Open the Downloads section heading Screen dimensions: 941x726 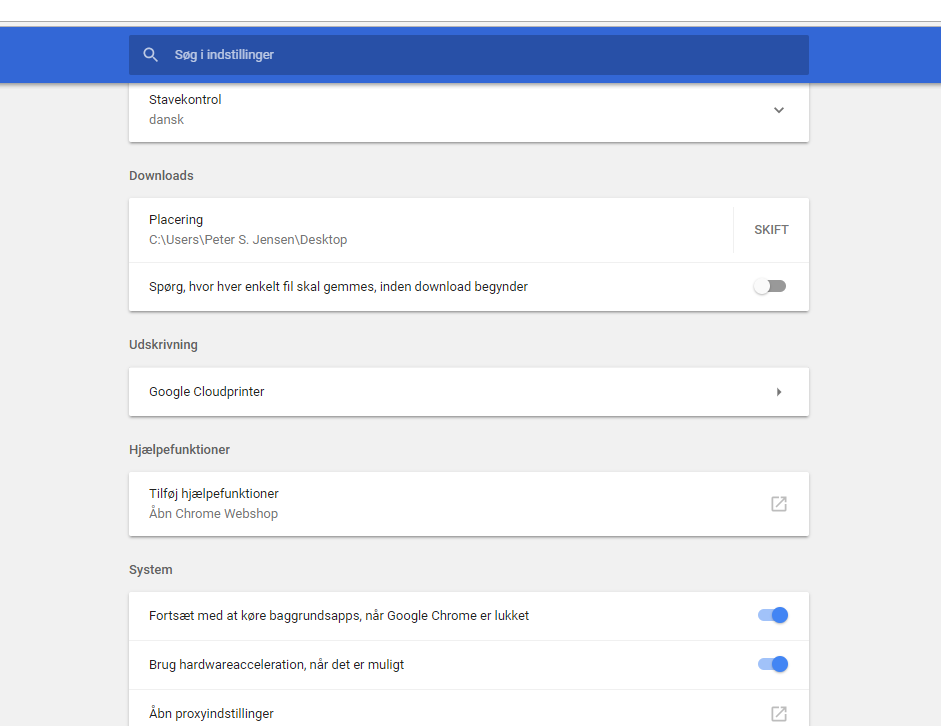click(161, 175)
